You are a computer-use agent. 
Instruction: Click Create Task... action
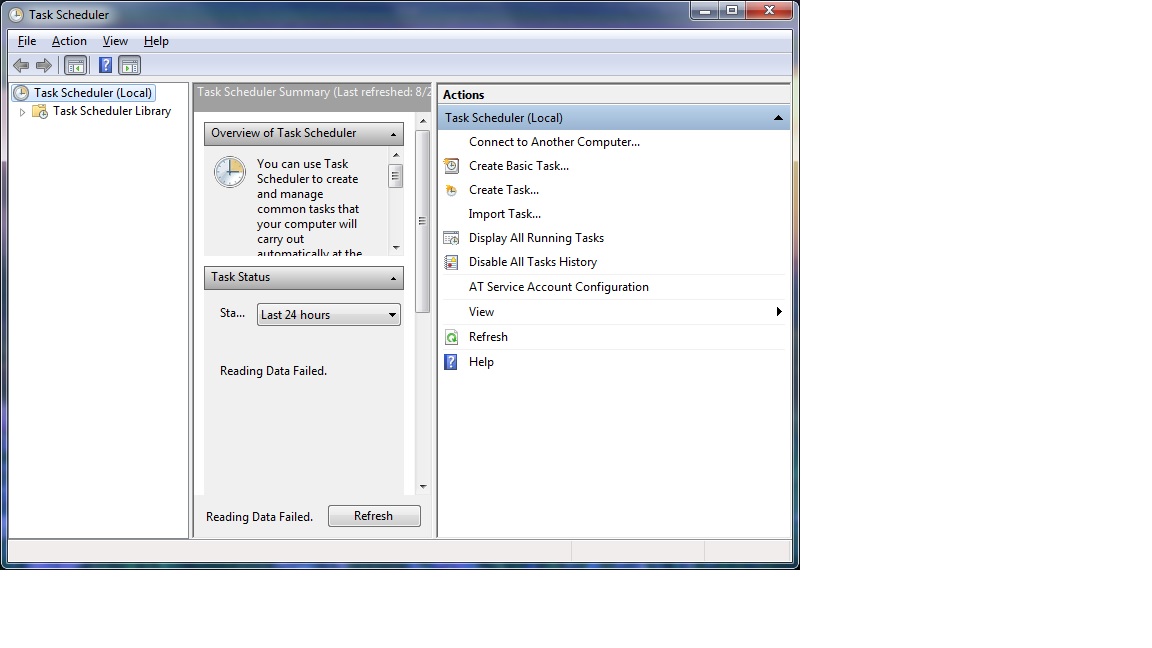click(504, 190)
